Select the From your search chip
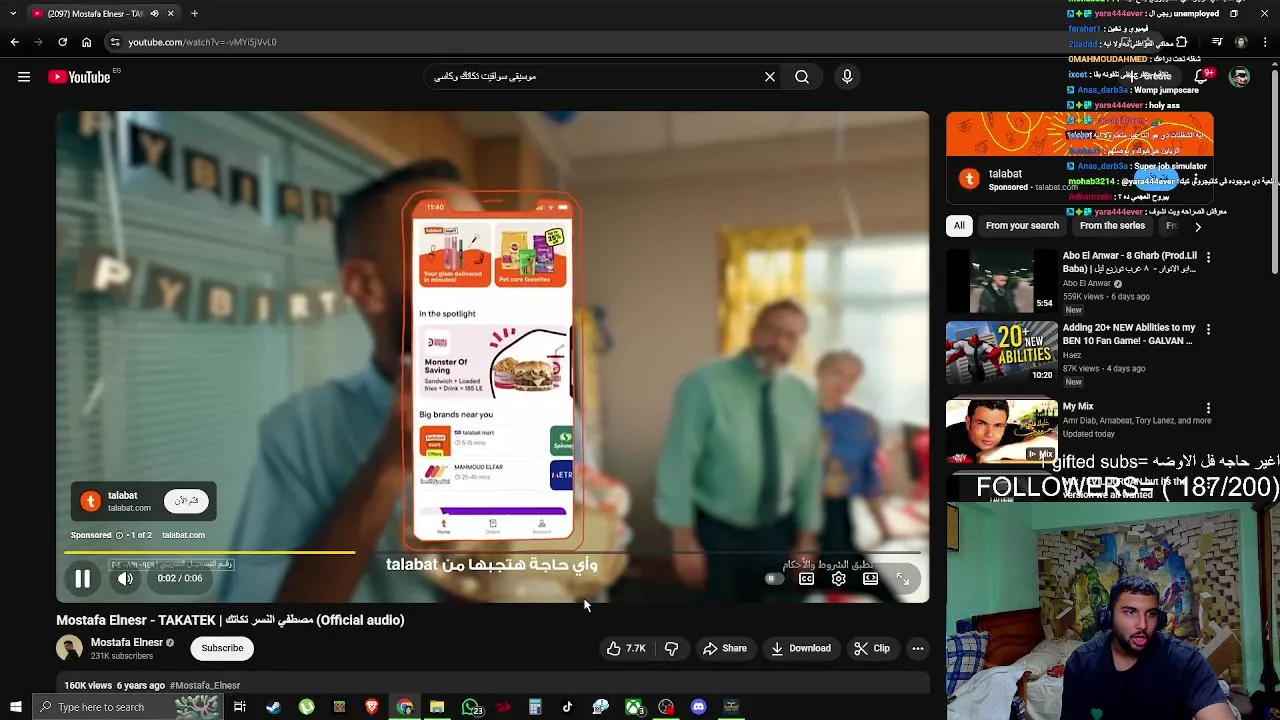The image size is (1280, 720). pos(1022,225)
